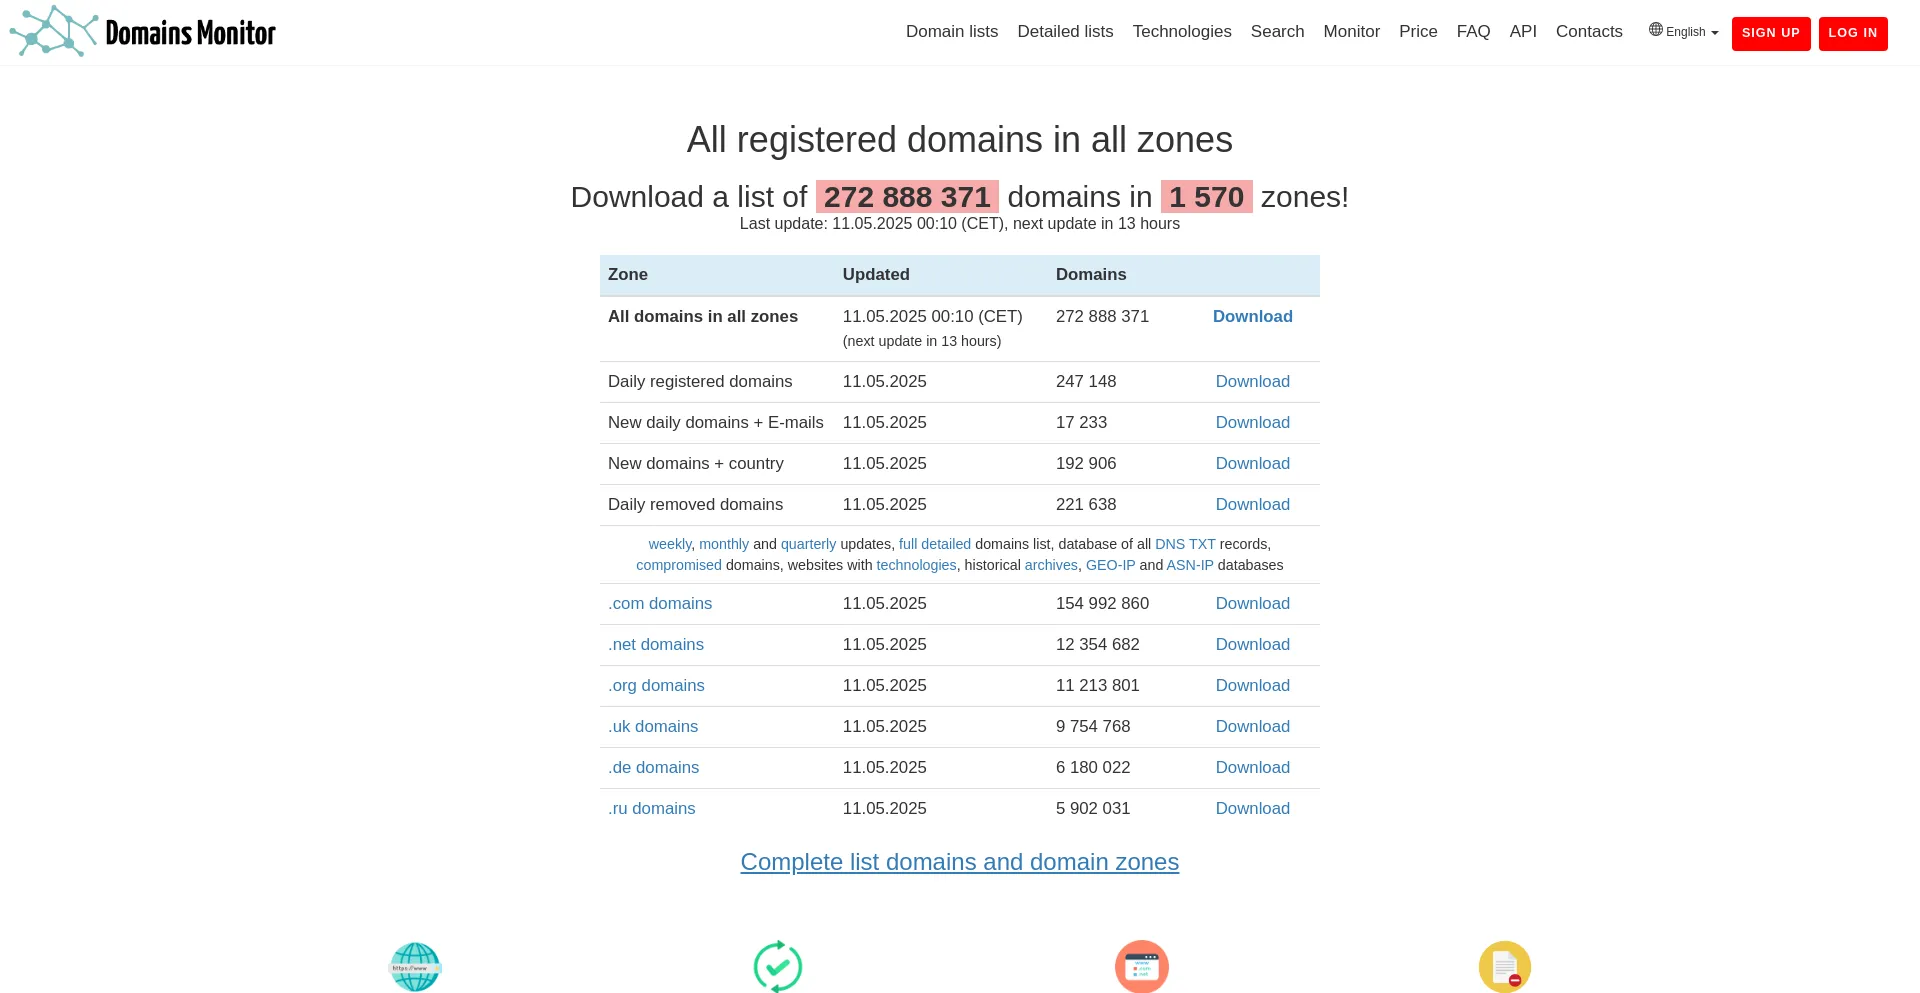This screenshot has width=1920, height=993.
Task: Click the SIGN UP button
Action: (1771, 33)
